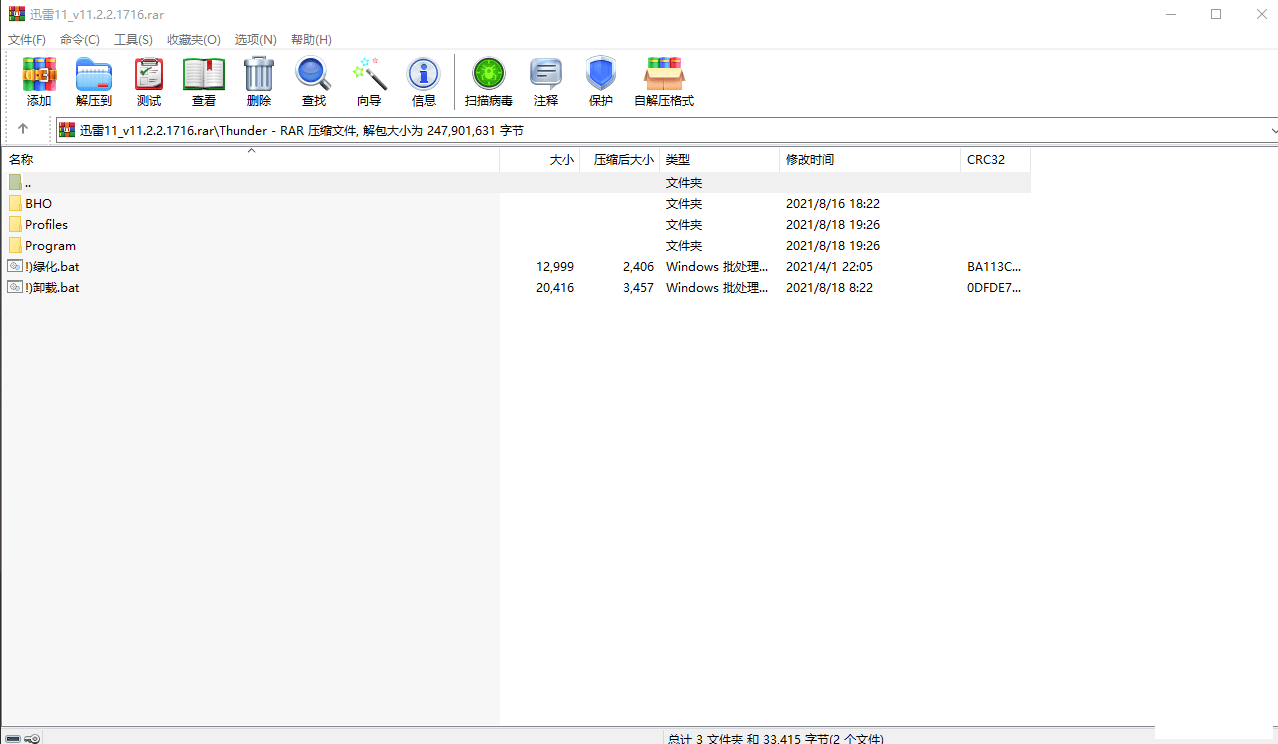Select the !)卸载.bat file name
The height and width of the screenshot is (744, 1278).
click(x=52, y=287)
